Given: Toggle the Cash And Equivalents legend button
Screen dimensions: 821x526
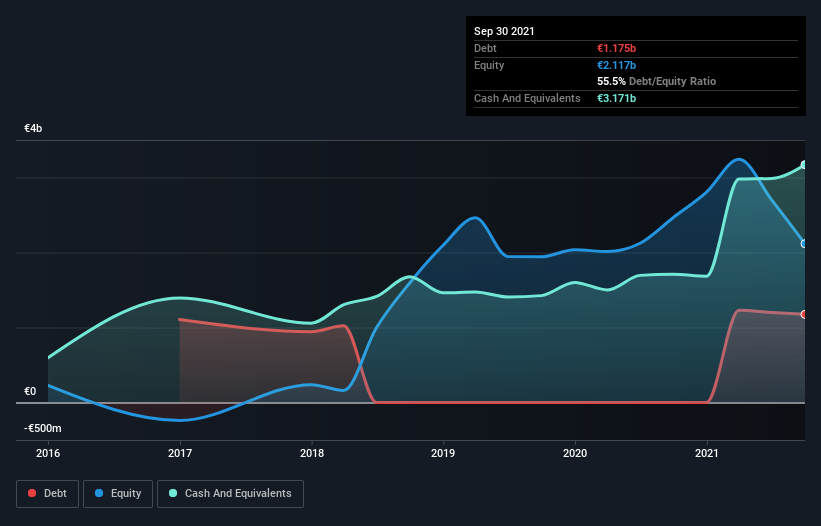Looking at the screenshot, I should click(230, 494).
